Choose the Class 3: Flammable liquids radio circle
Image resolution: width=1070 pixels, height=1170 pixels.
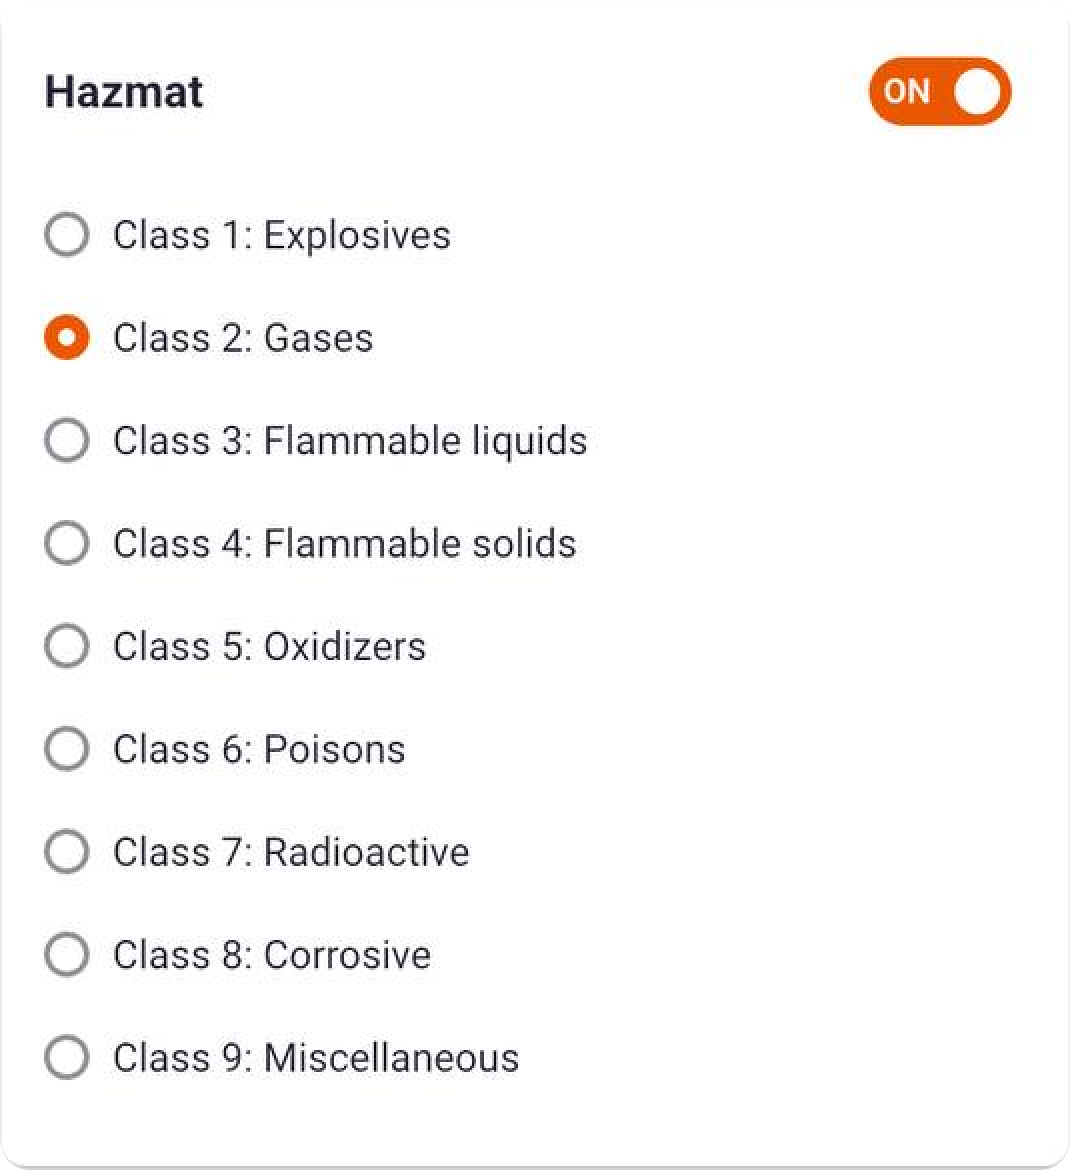pyautogui.click(x=67, y=440)
